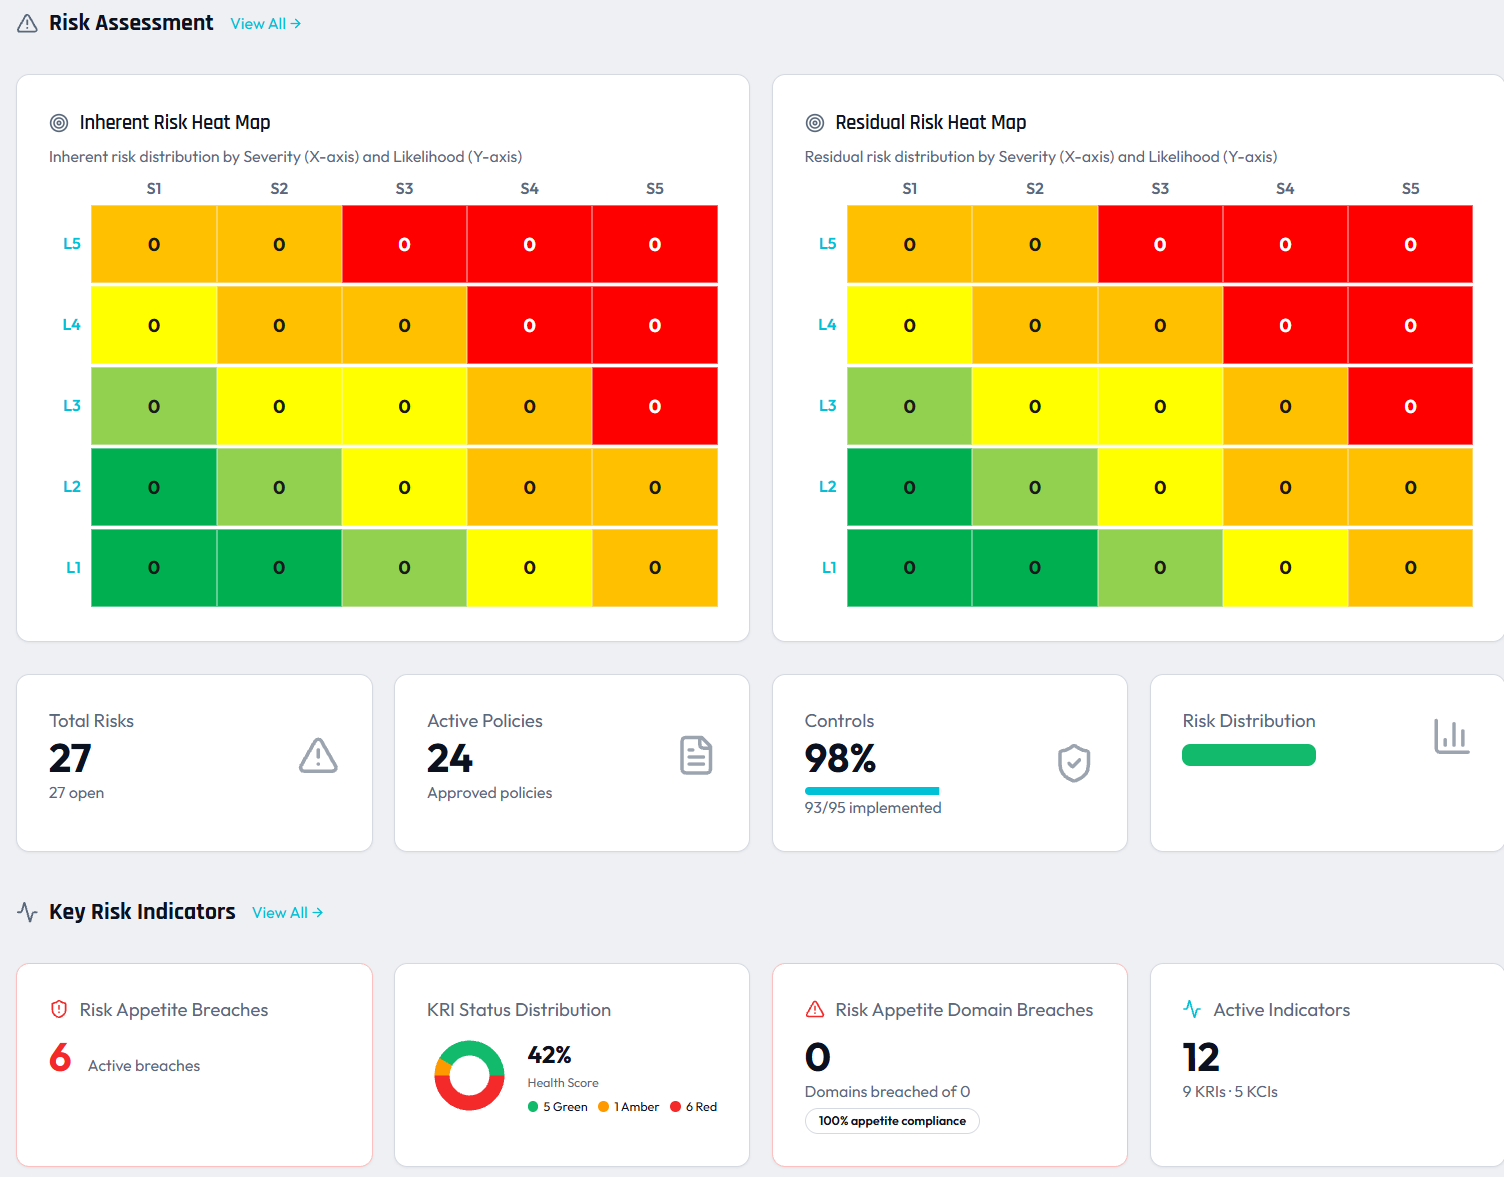1504x1177 pixels.
Task: Click the Active Policies document icon
Action: (696, 756)
